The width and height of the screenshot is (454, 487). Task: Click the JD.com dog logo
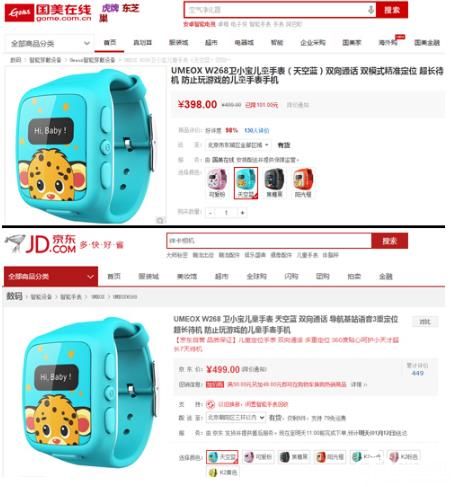[x=15, y=243]
